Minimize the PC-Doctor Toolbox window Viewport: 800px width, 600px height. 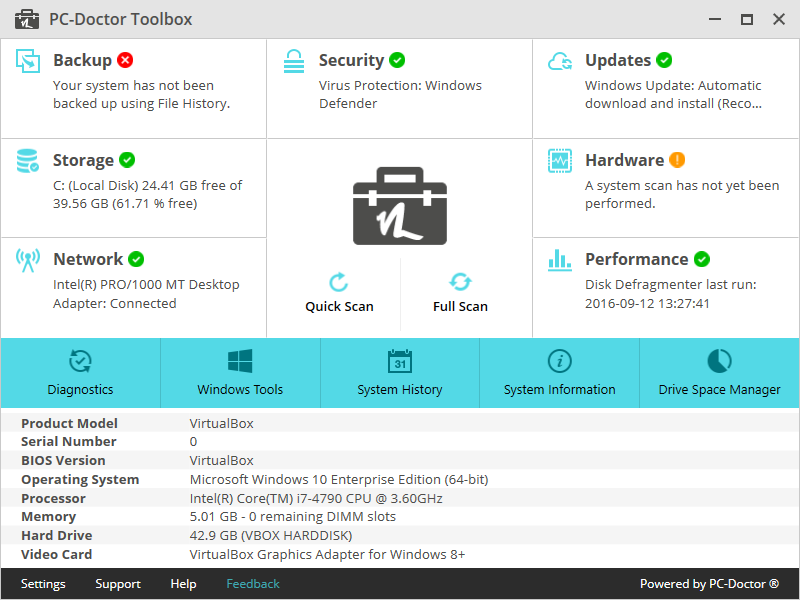coord(715,19)
